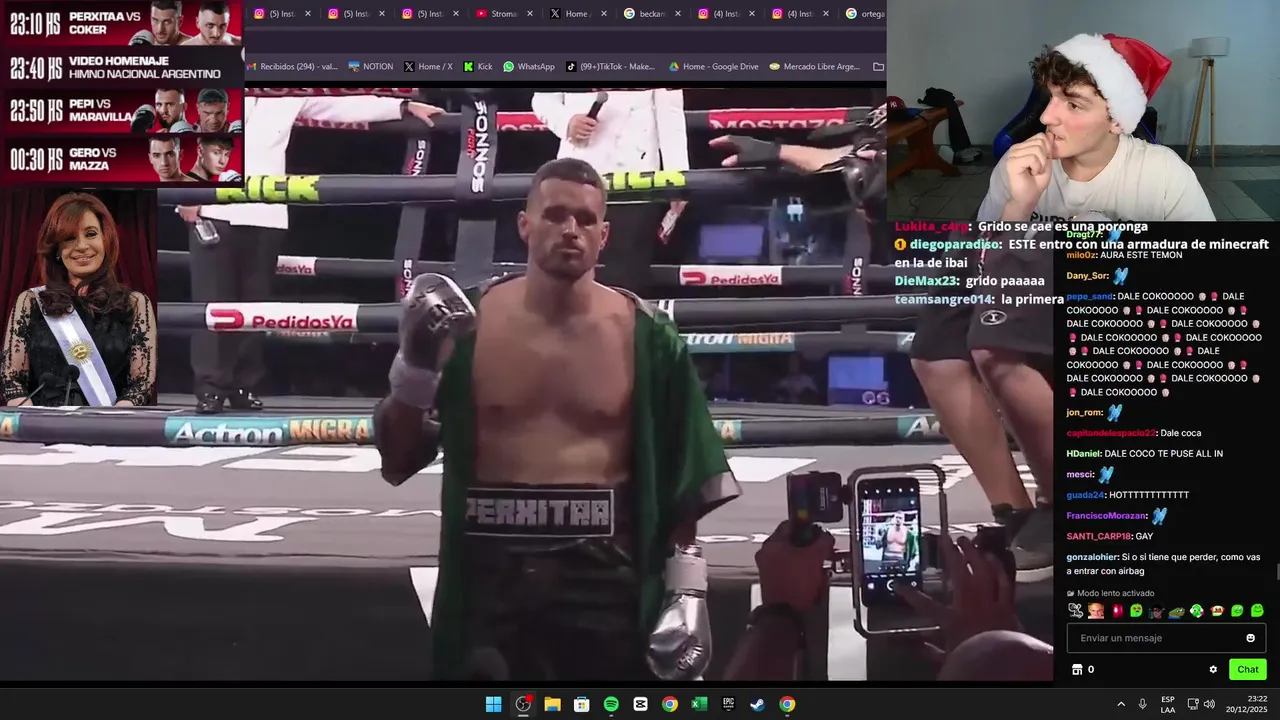This screenshot has height=720, width=1280.
Task: Open HDaniel's chat profile
Action: 1083,454
